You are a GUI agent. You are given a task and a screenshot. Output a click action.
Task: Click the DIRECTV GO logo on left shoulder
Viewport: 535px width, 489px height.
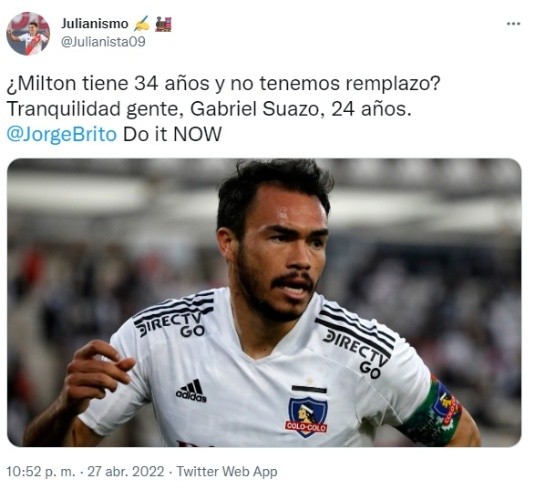[172, 324]
